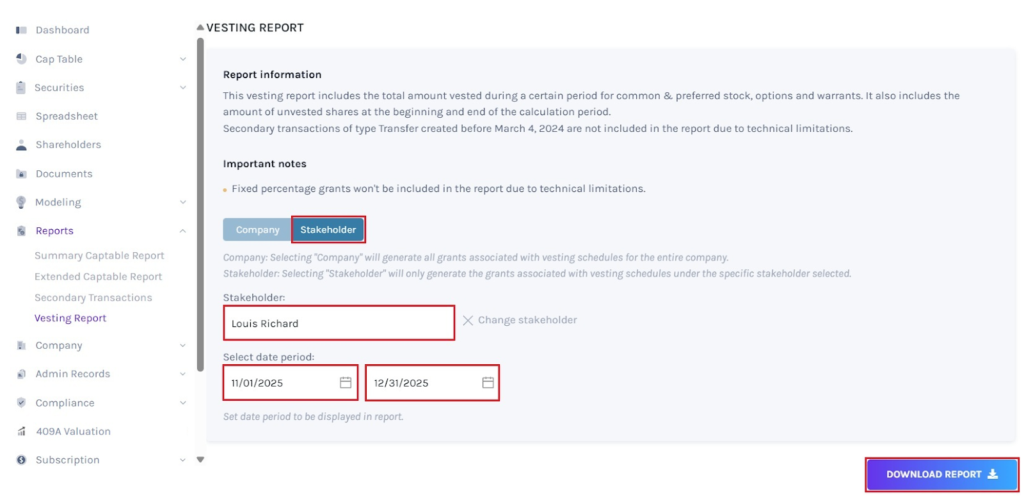Click the 409A Valuation icon

pyautogui.click(x=21, y=432)
